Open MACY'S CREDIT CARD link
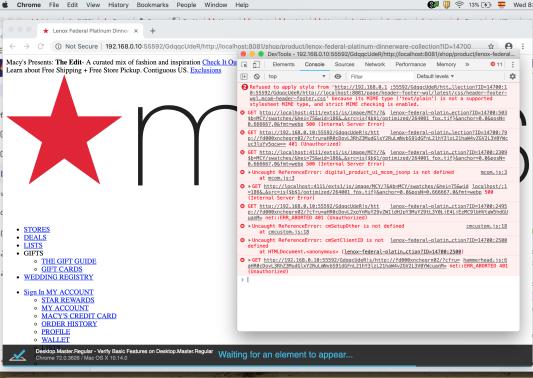This screenshot has width=533, height=378. pos(79,316)
